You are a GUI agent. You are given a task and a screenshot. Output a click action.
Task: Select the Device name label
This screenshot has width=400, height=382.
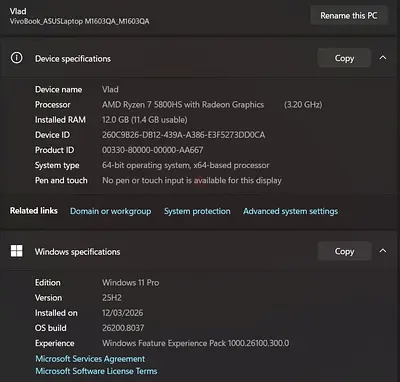tap(58, 90)
